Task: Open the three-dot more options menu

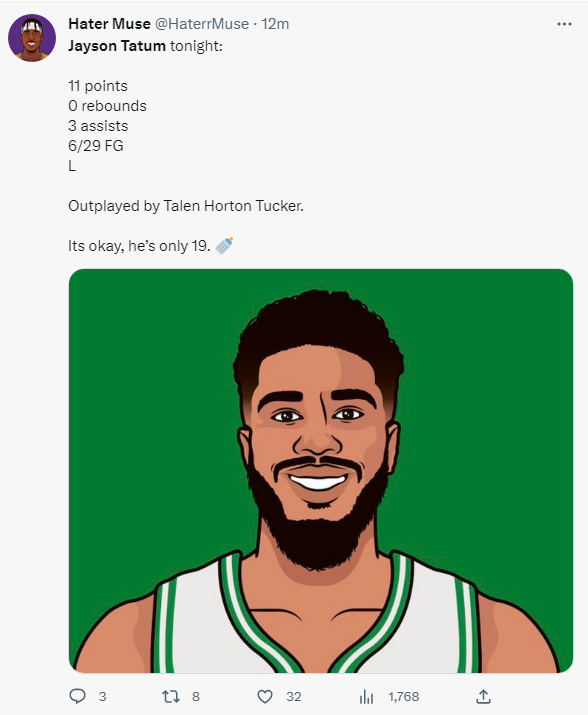Action: [x=564, y=24]
